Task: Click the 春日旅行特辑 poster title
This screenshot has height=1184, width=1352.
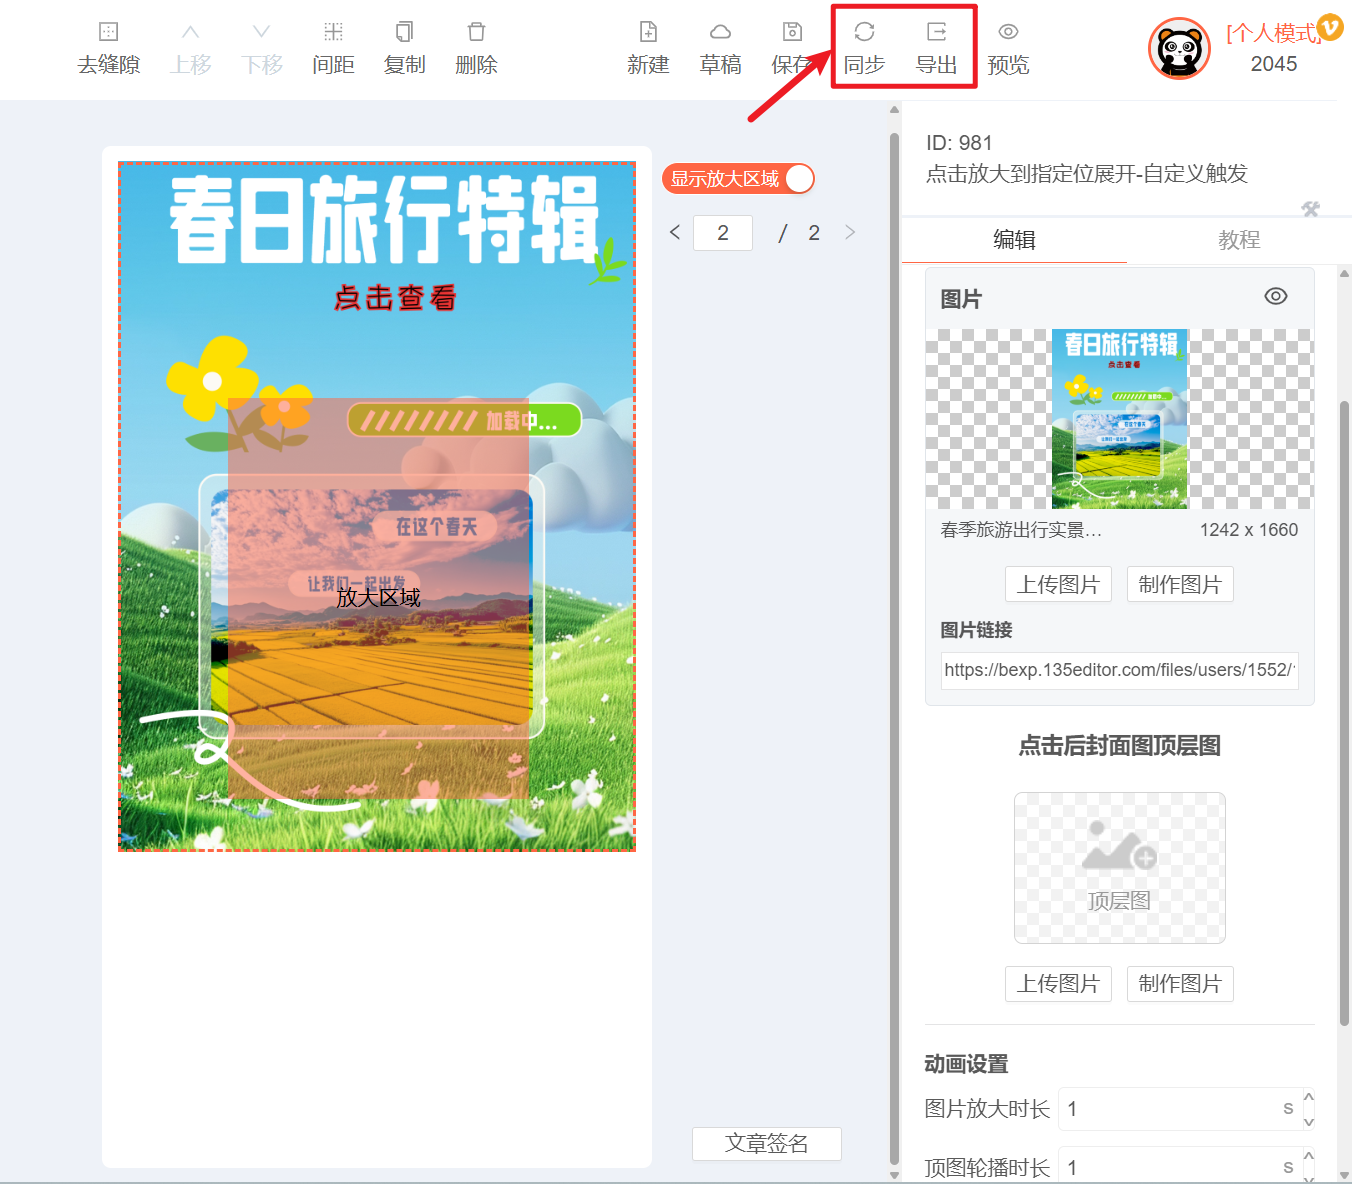Action: 383,219
